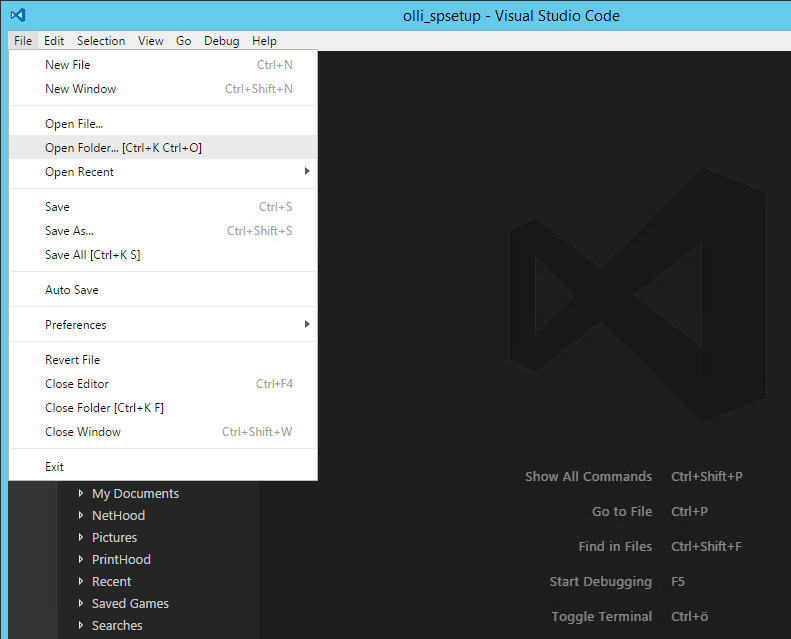Open the View menu
Image resolution: width=791 pixels, height=639 pixels.
click(151, 41)
